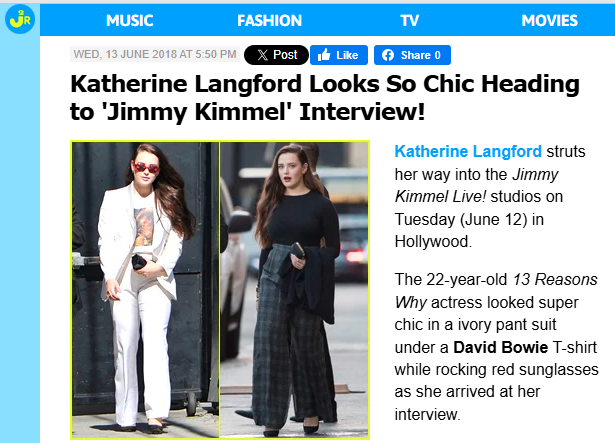Open the JJR site logo home
Screen dimensions: 615x443
point(20,19)
